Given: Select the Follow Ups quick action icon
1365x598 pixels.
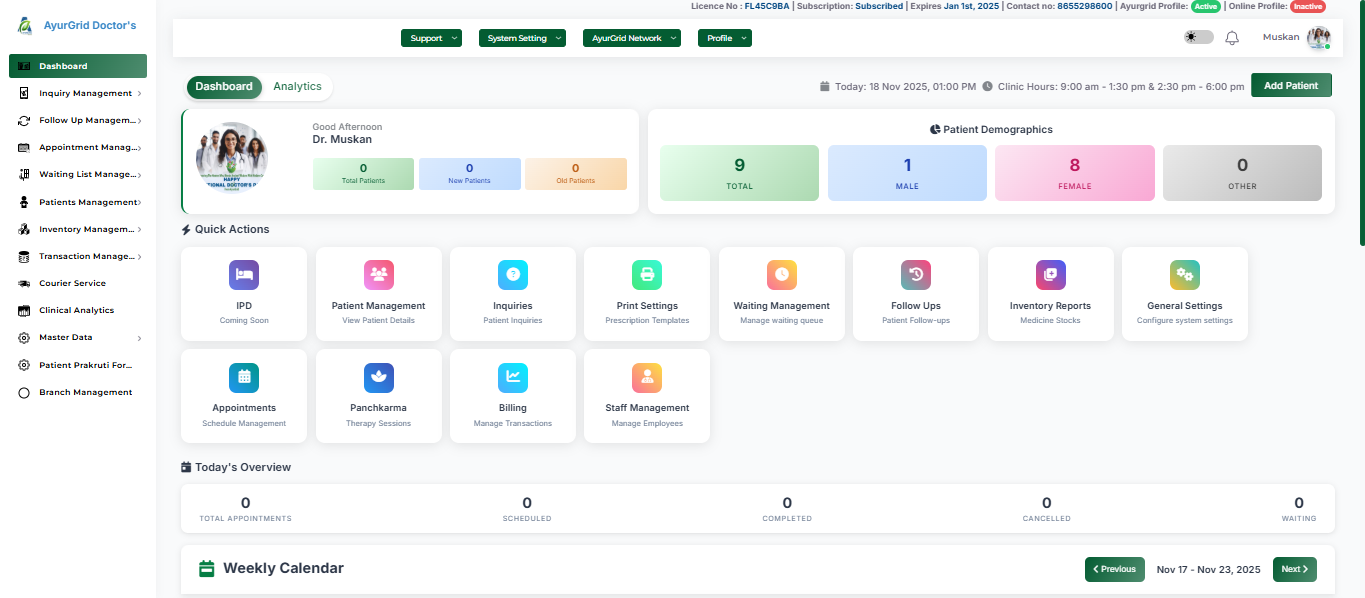Looking at the screenshot, I should [x=915, y=274].
